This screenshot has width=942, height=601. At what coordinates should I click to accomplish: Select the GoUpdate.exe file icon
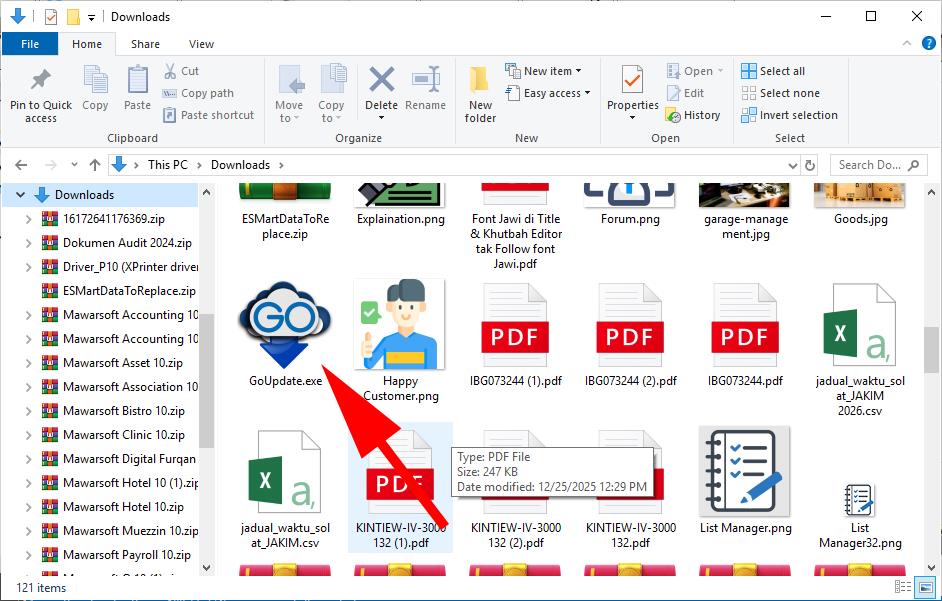tap(285, 324)
